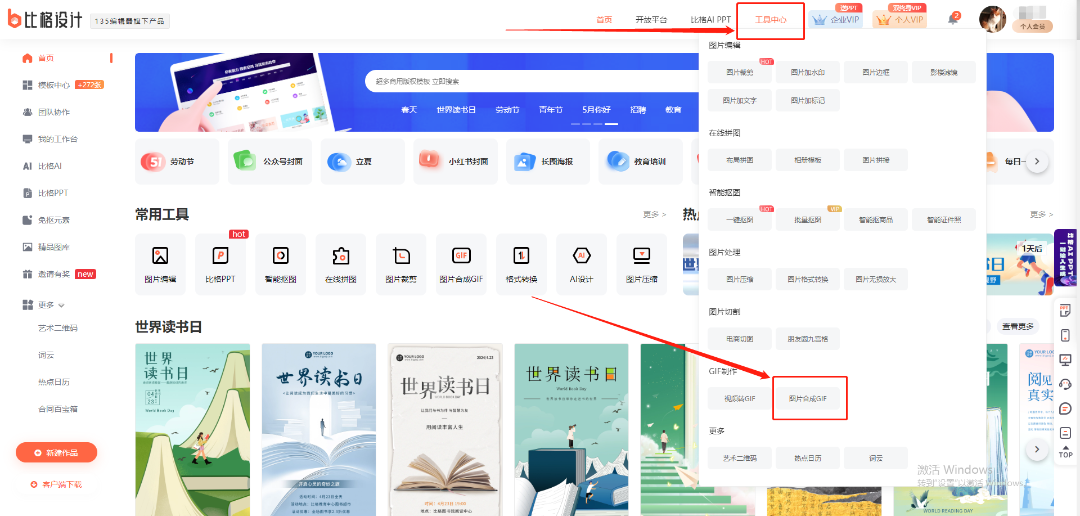Viewport: 1080px width, 516px height.
Task: Expand 常用工具 via the 更多 link
Action: [654, 214]
